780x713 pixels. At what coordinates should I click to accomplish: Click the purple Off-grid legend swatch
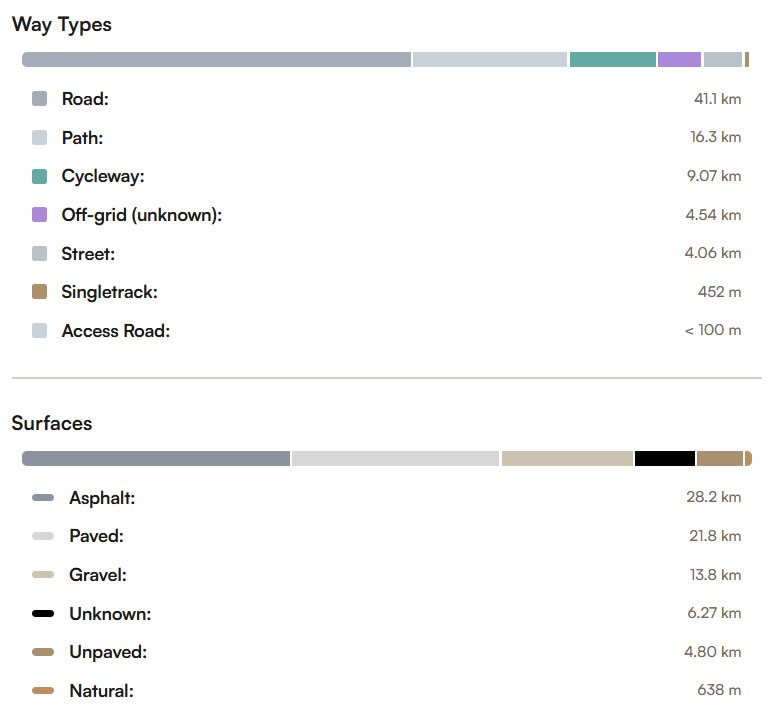(x=39, y=215)
